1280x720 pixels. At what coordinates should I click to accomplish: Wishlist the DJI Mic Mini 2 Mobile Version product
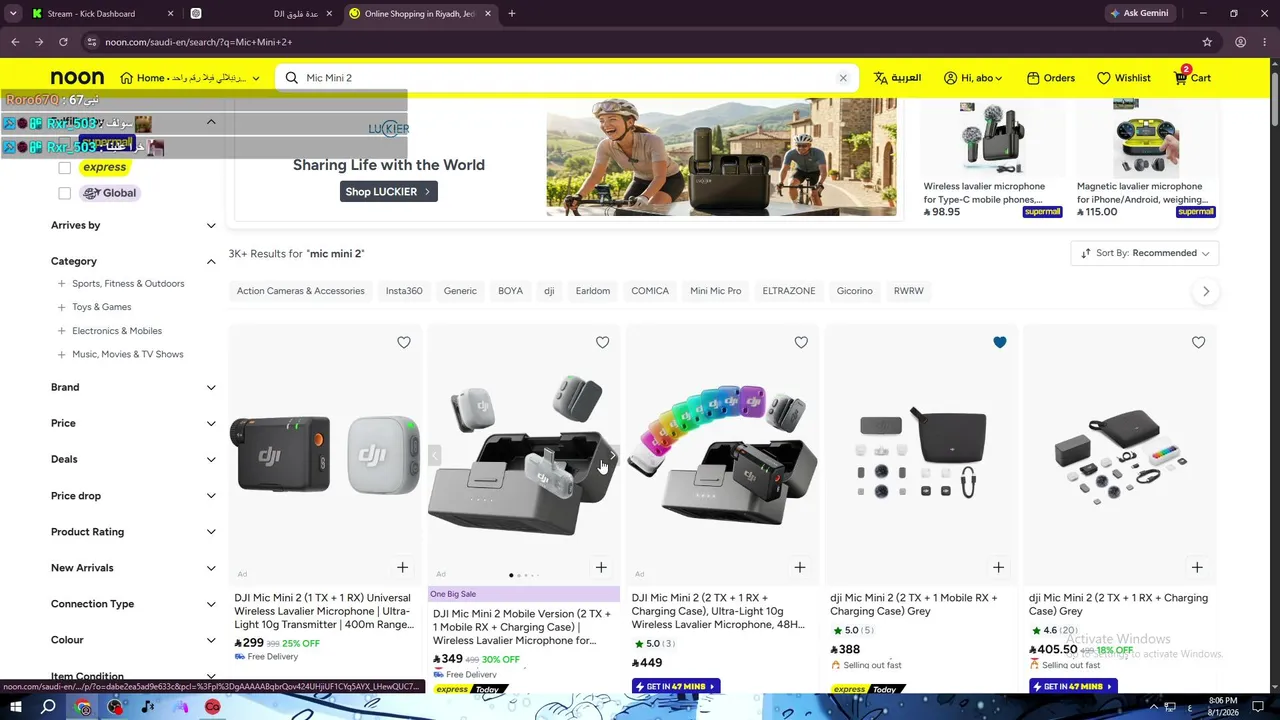tap(602, 343)
